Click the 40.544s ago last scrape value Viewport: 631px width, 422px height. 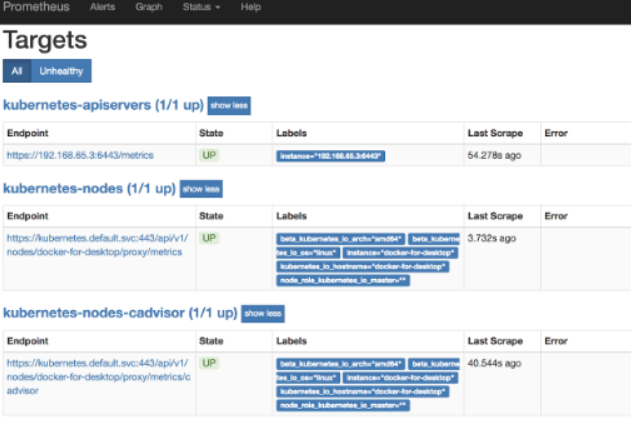494,363
